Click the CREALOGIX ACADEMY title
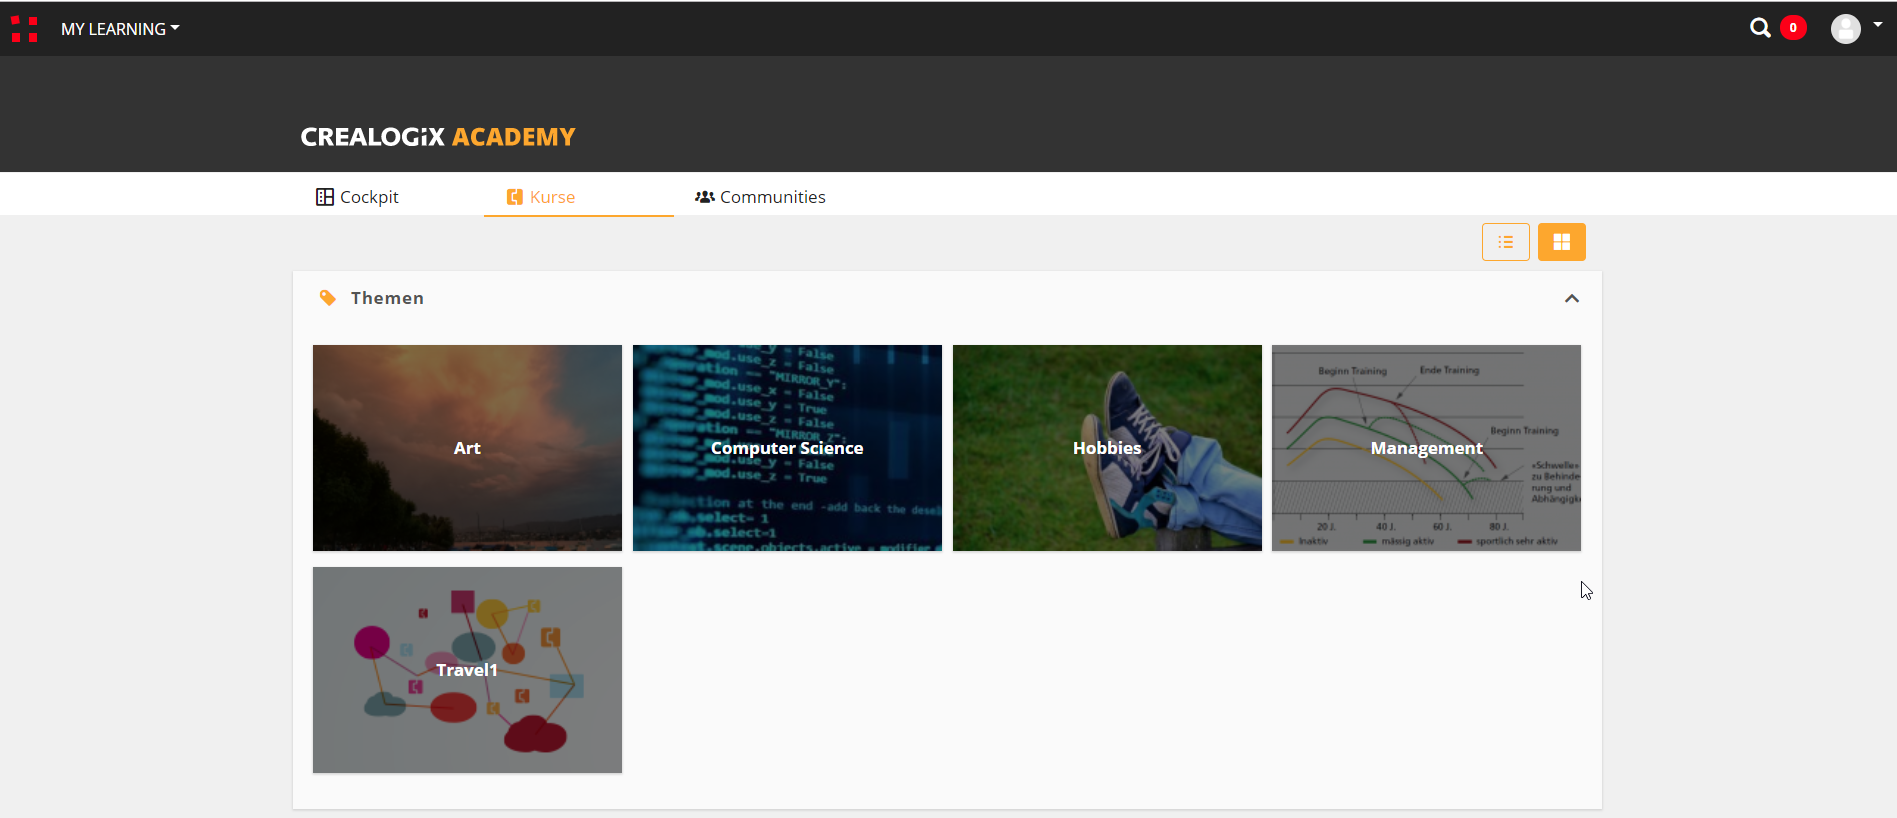Viewport: 1897px width, 818px height. click(x=438, y=137)
